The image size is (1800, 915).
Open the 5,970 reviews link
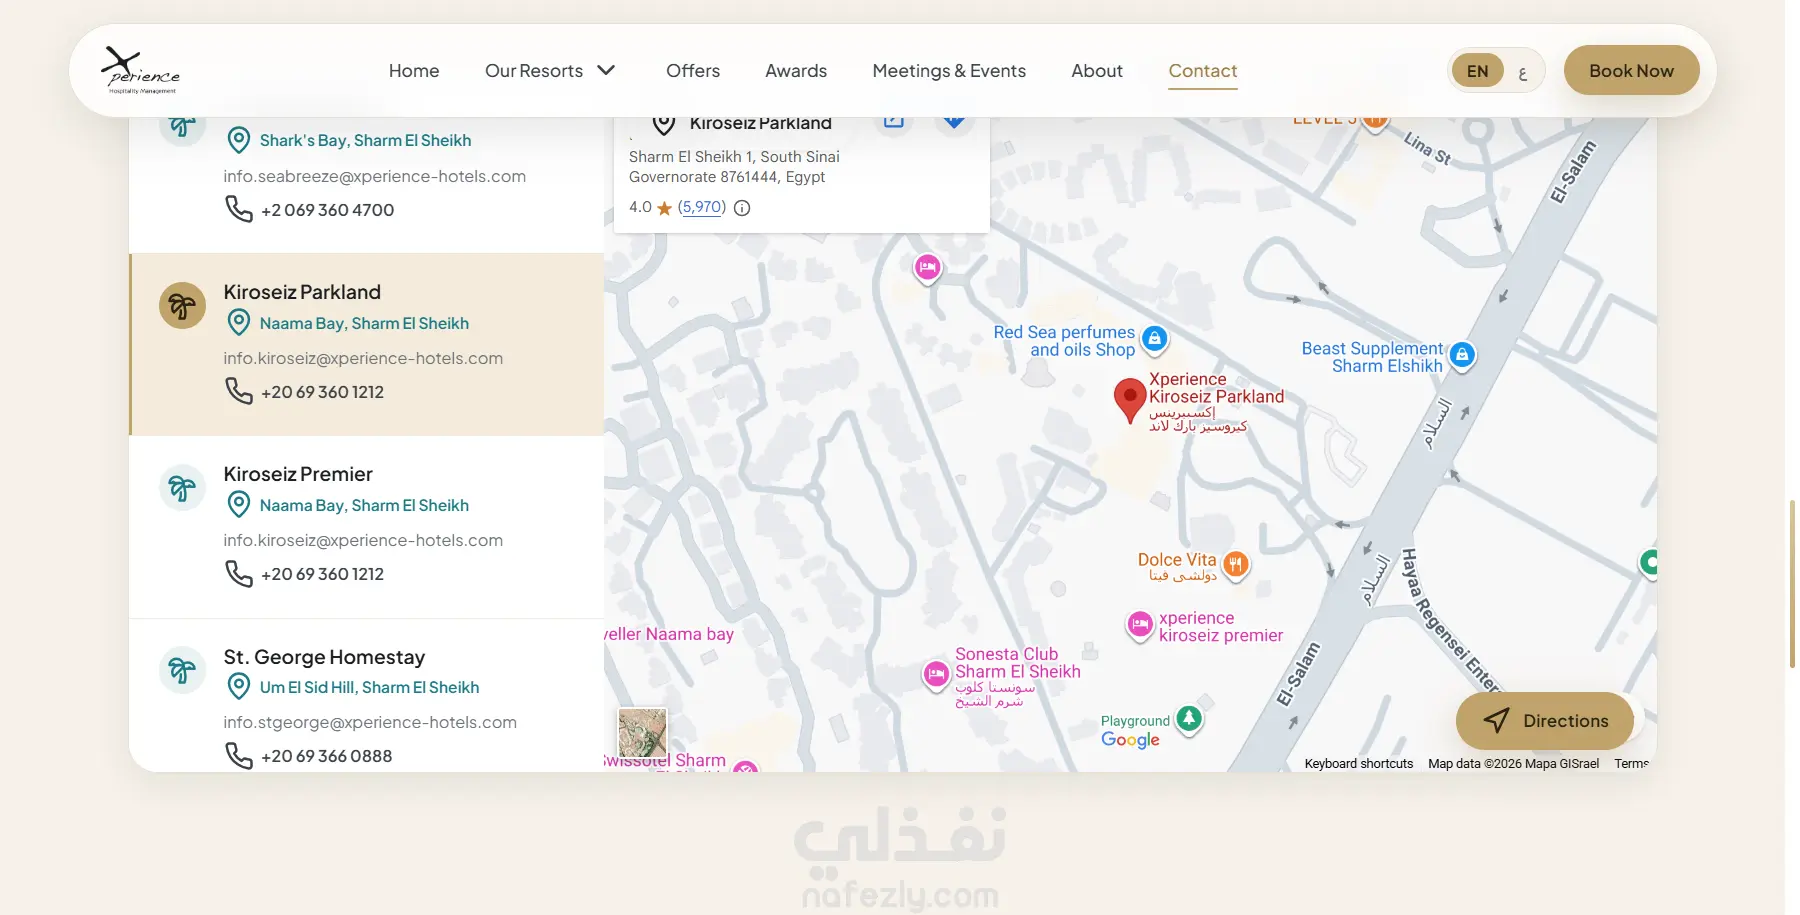pyautogui.click(x=702, y=207)
